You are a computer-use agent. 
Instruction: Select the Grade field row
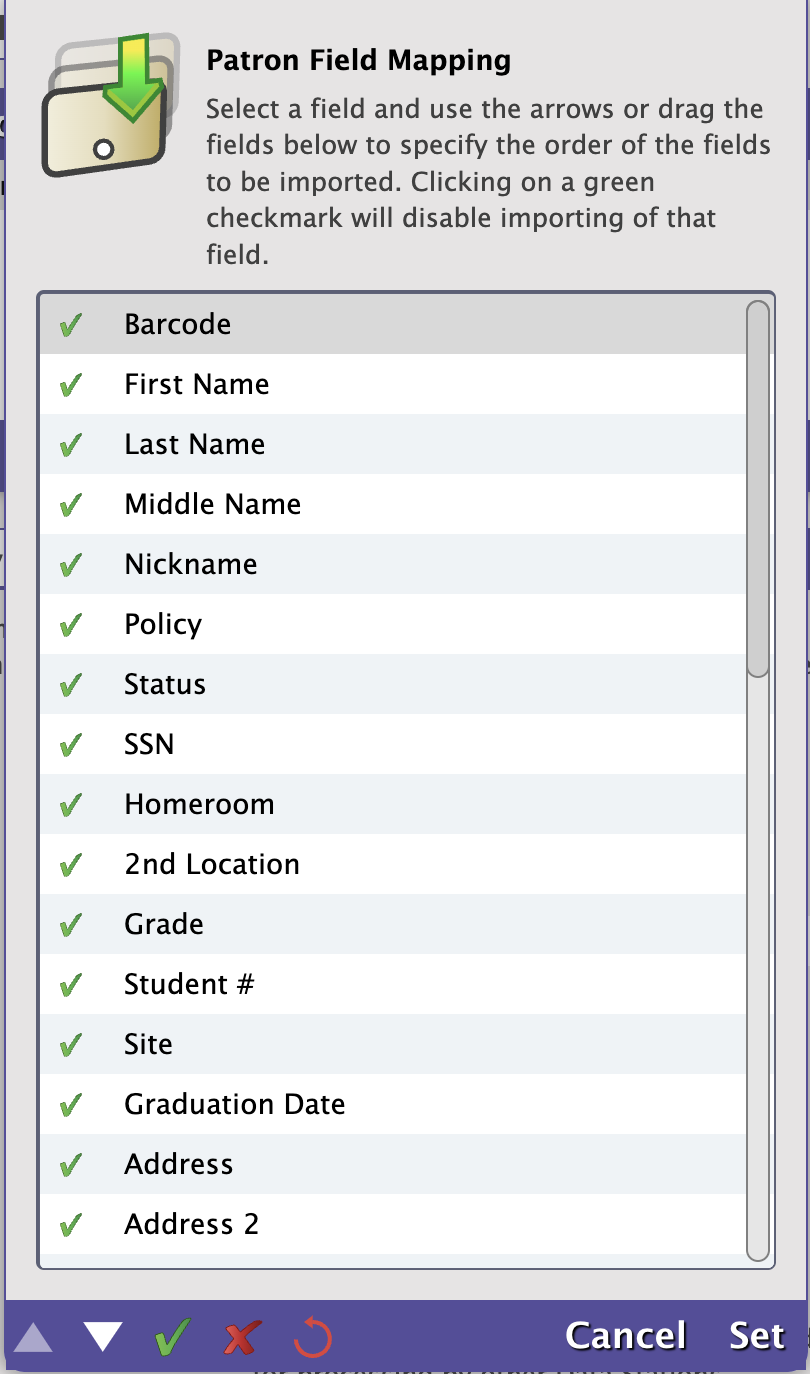click(393, 924)
